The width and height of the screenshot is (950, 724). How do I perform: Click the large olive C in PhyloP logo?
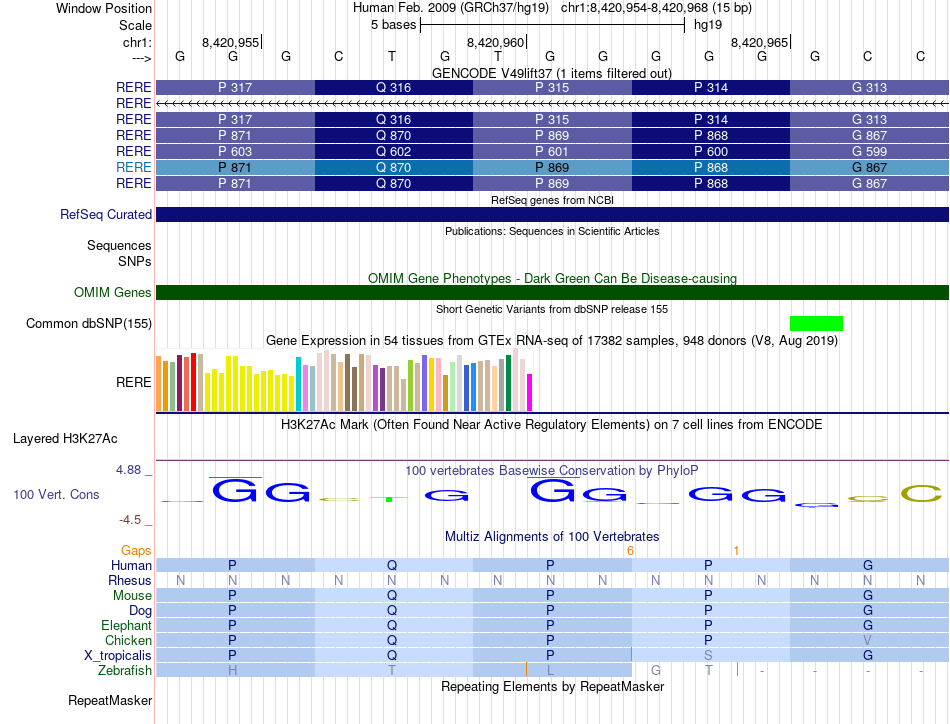[921, 494]
